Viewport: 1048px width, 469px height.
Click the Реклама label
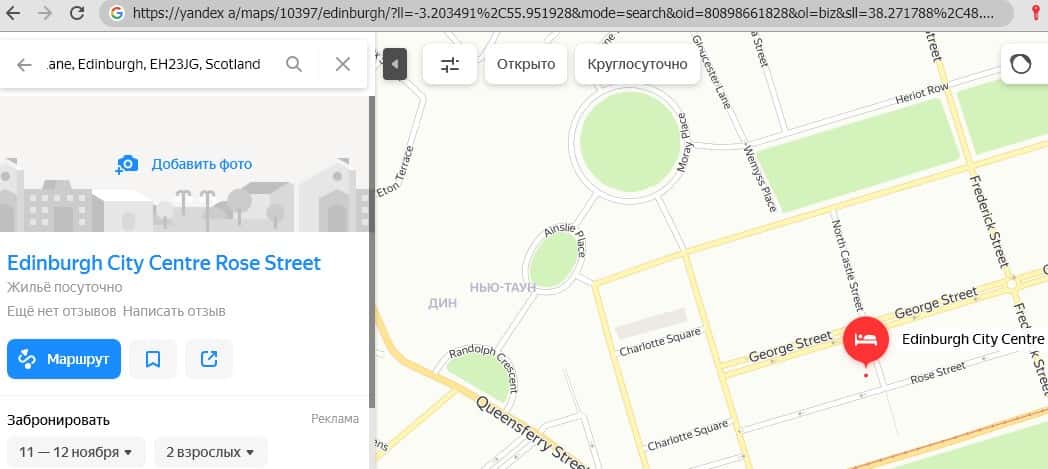335,419
